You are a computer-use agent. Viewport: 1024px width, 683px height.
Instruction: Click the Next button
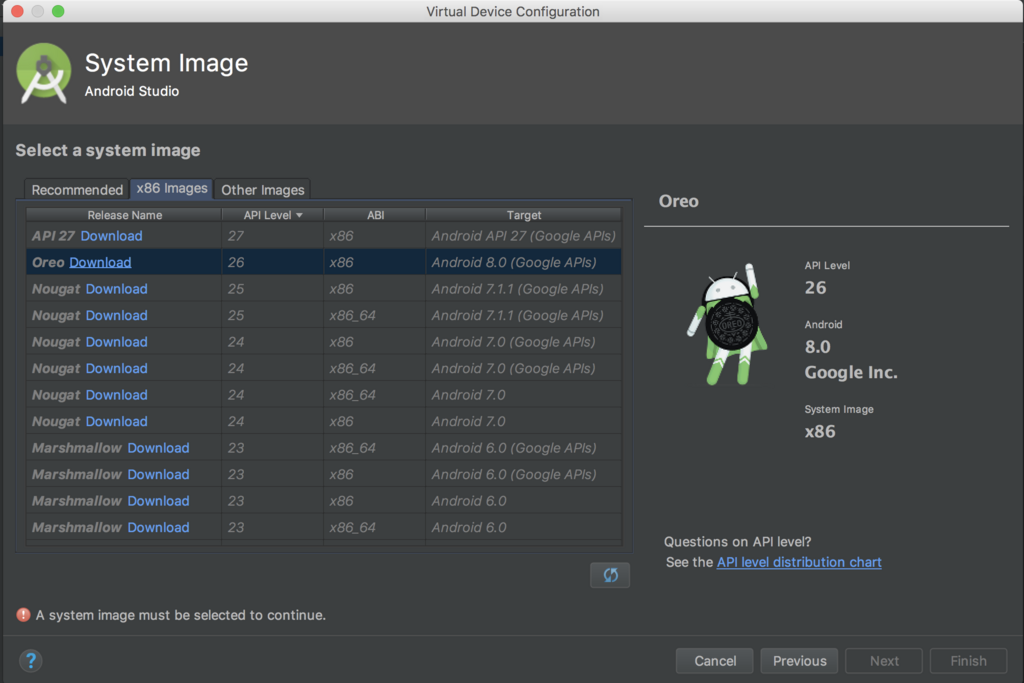[x=884, y=661]
